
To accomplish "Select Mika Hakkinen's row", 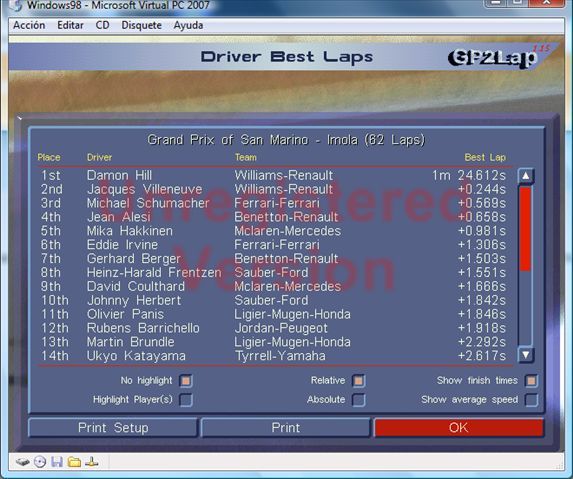I will coord(273,231).
